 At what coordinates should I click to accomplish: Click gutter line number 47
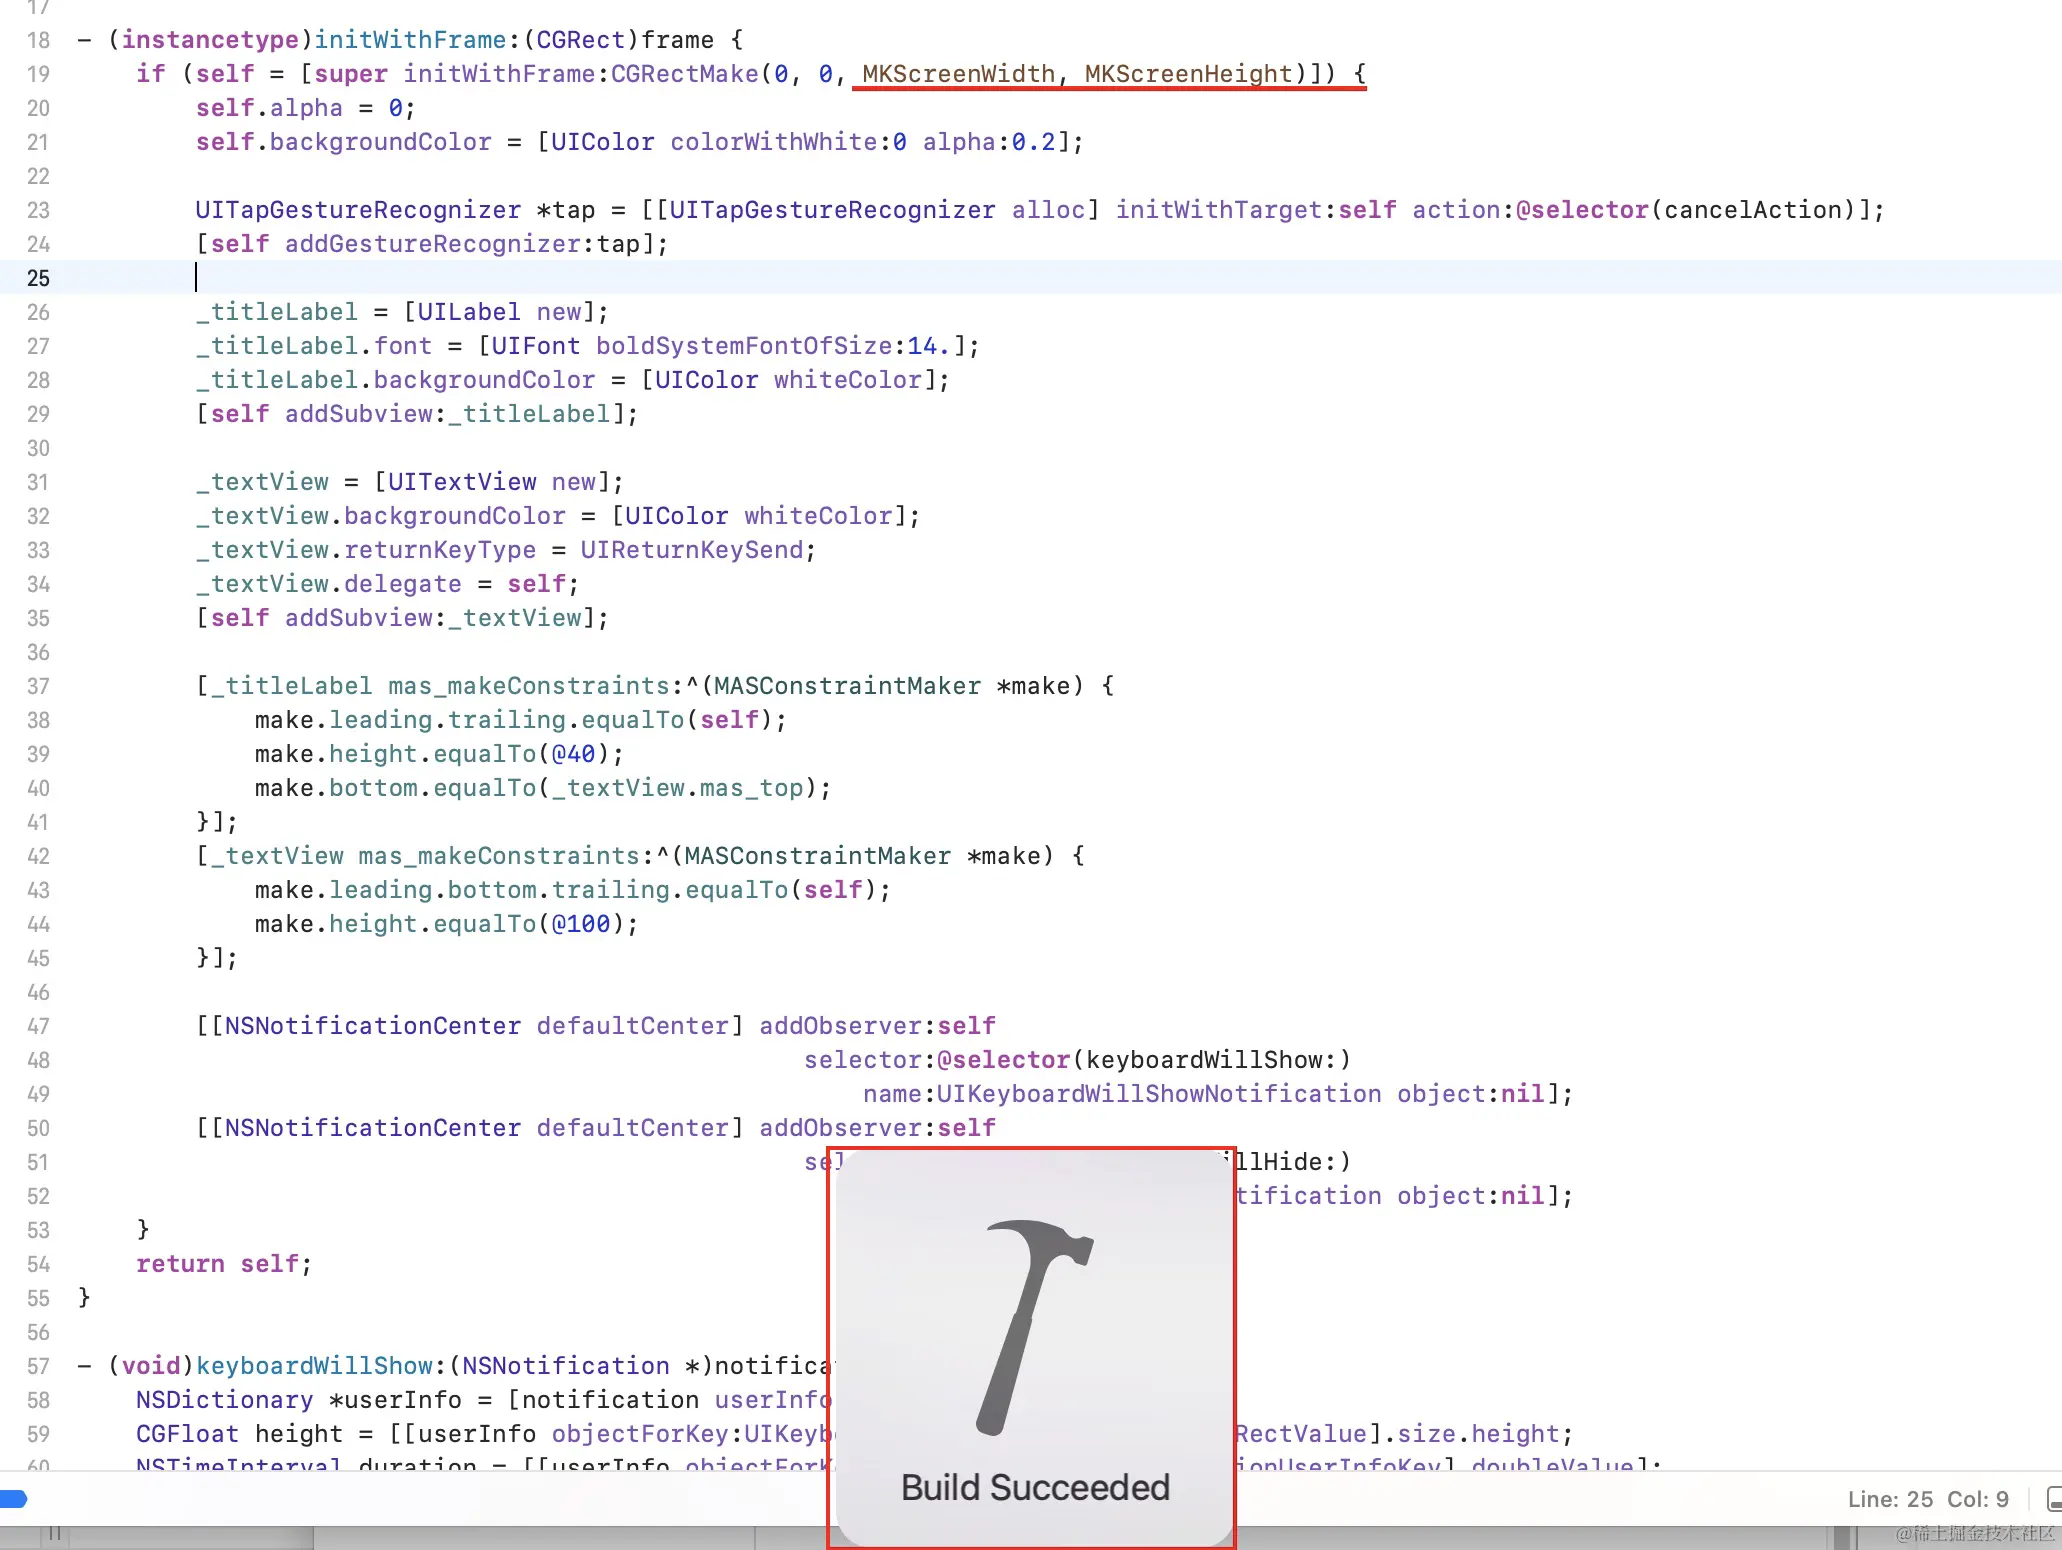tap(38, 1026)
